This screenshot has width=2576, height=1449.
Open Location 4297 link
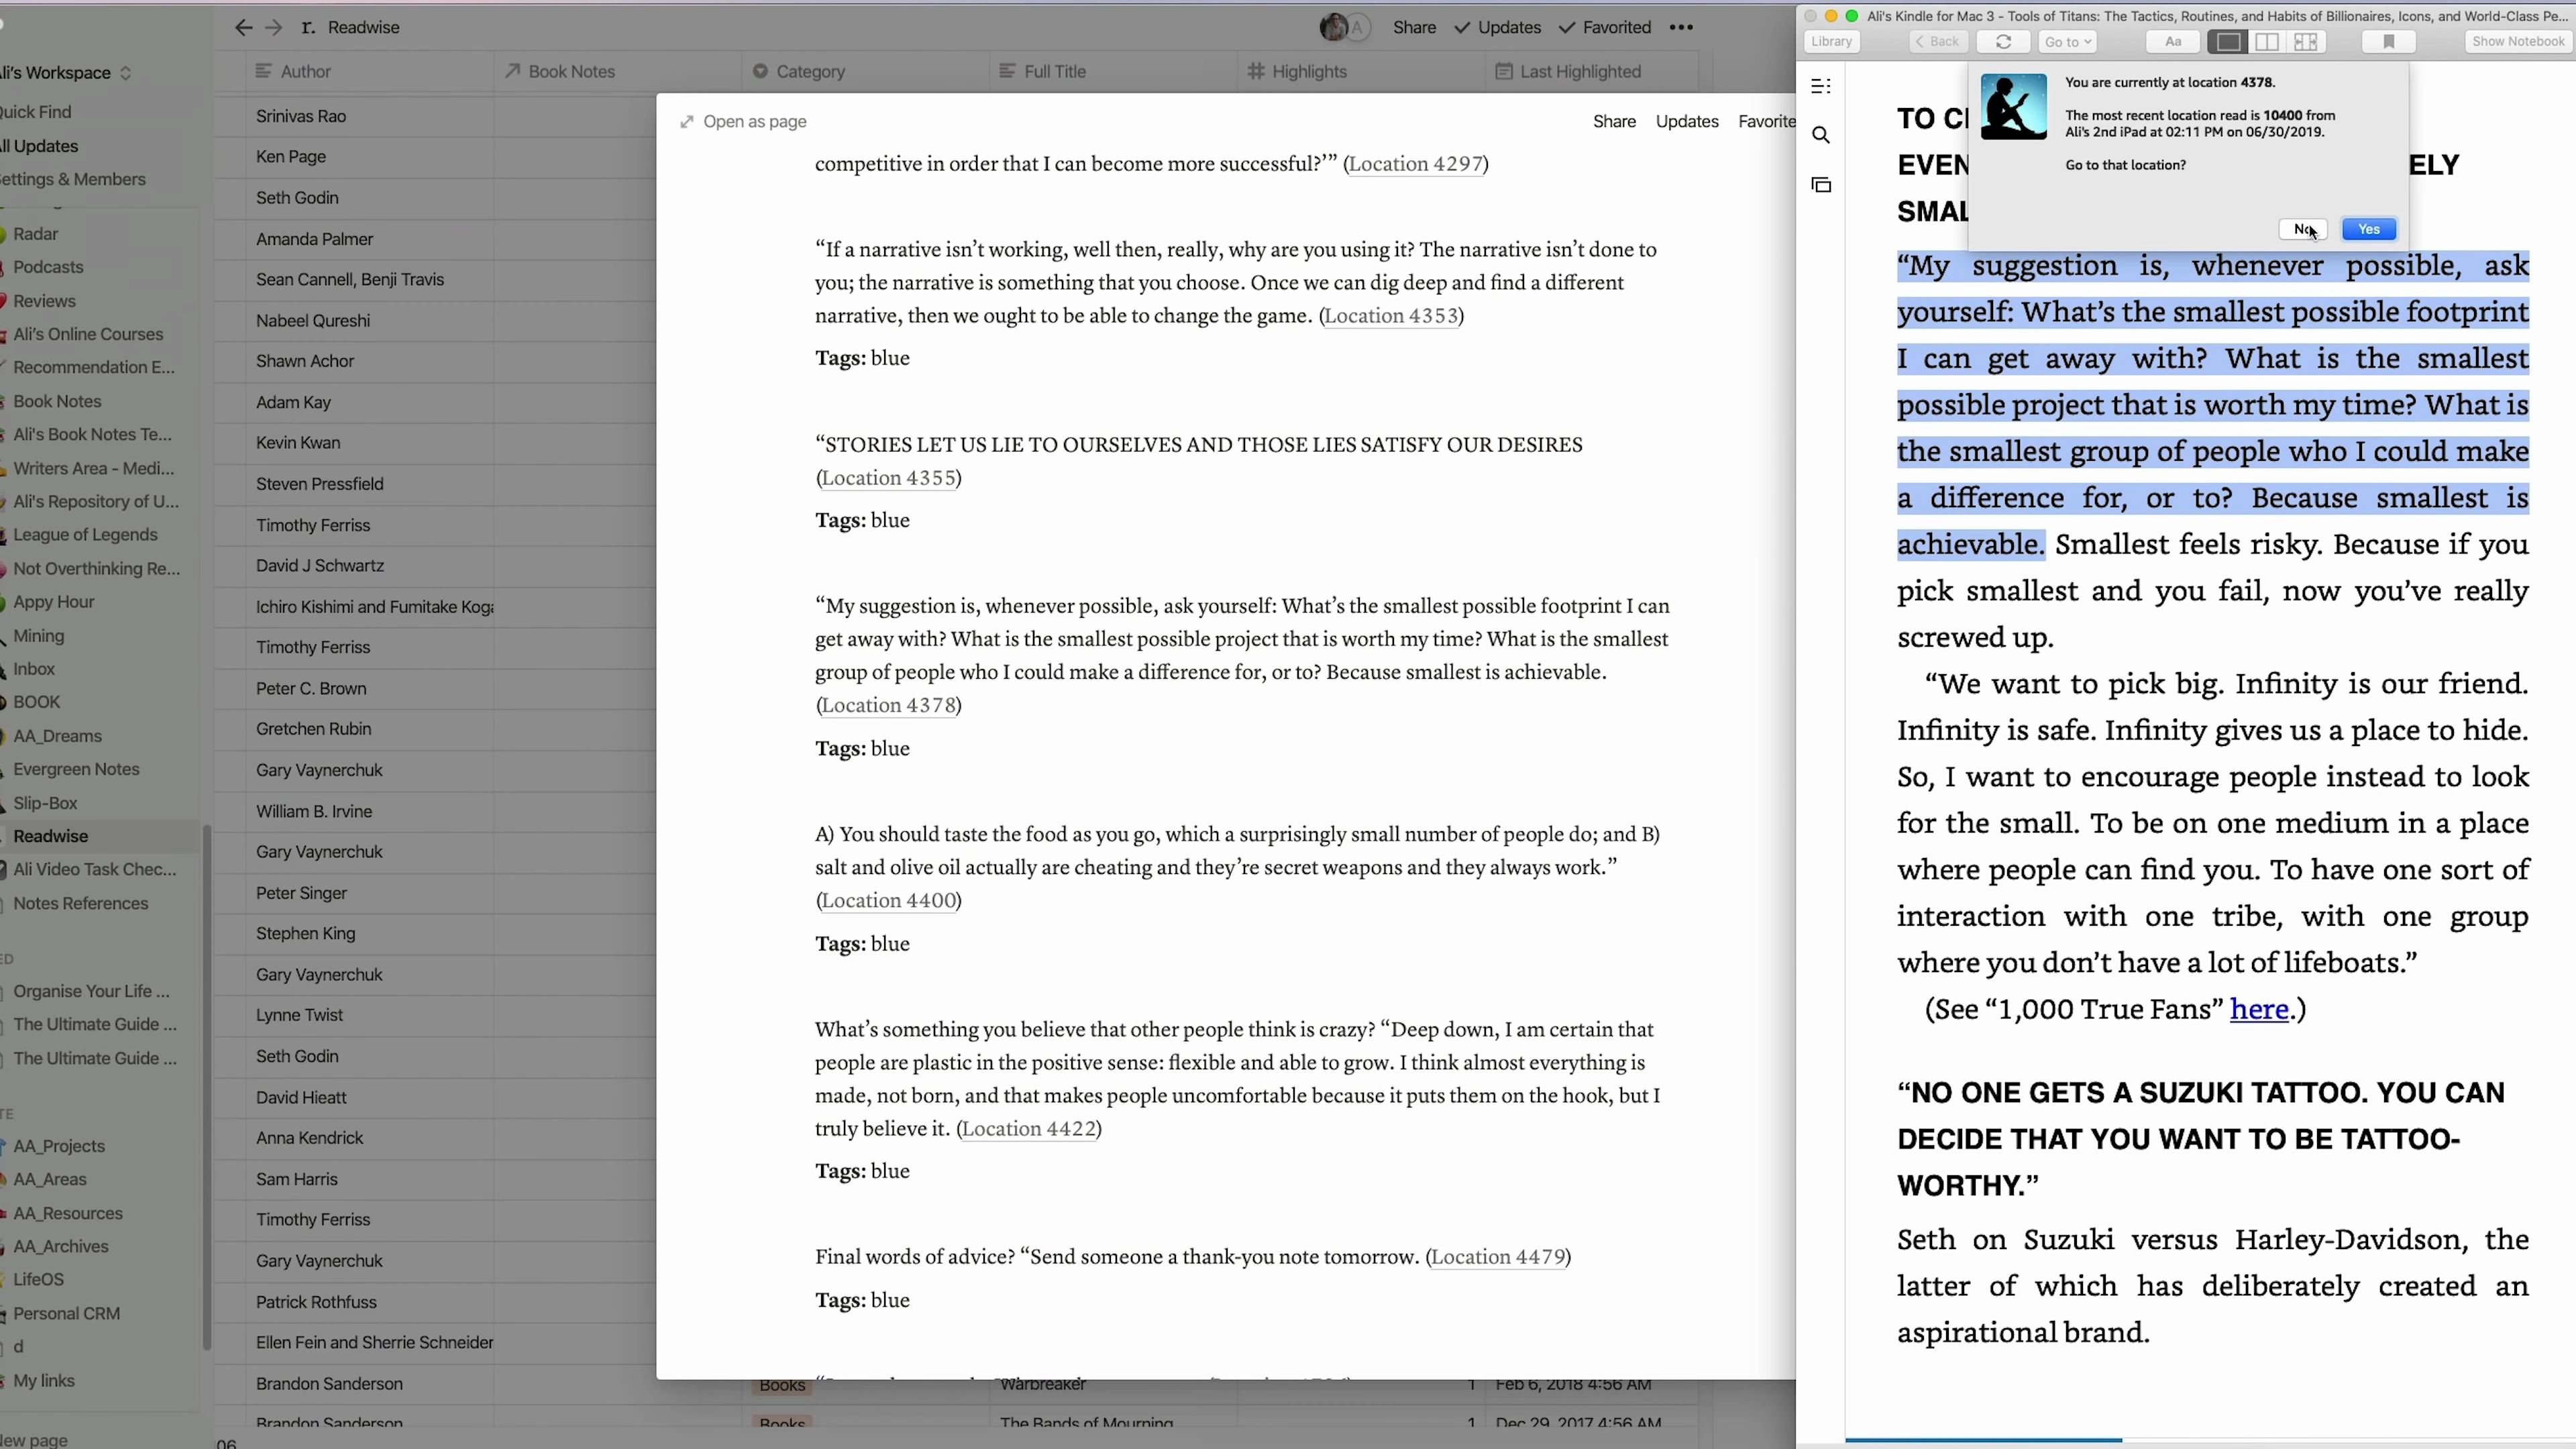[1415, 164]
